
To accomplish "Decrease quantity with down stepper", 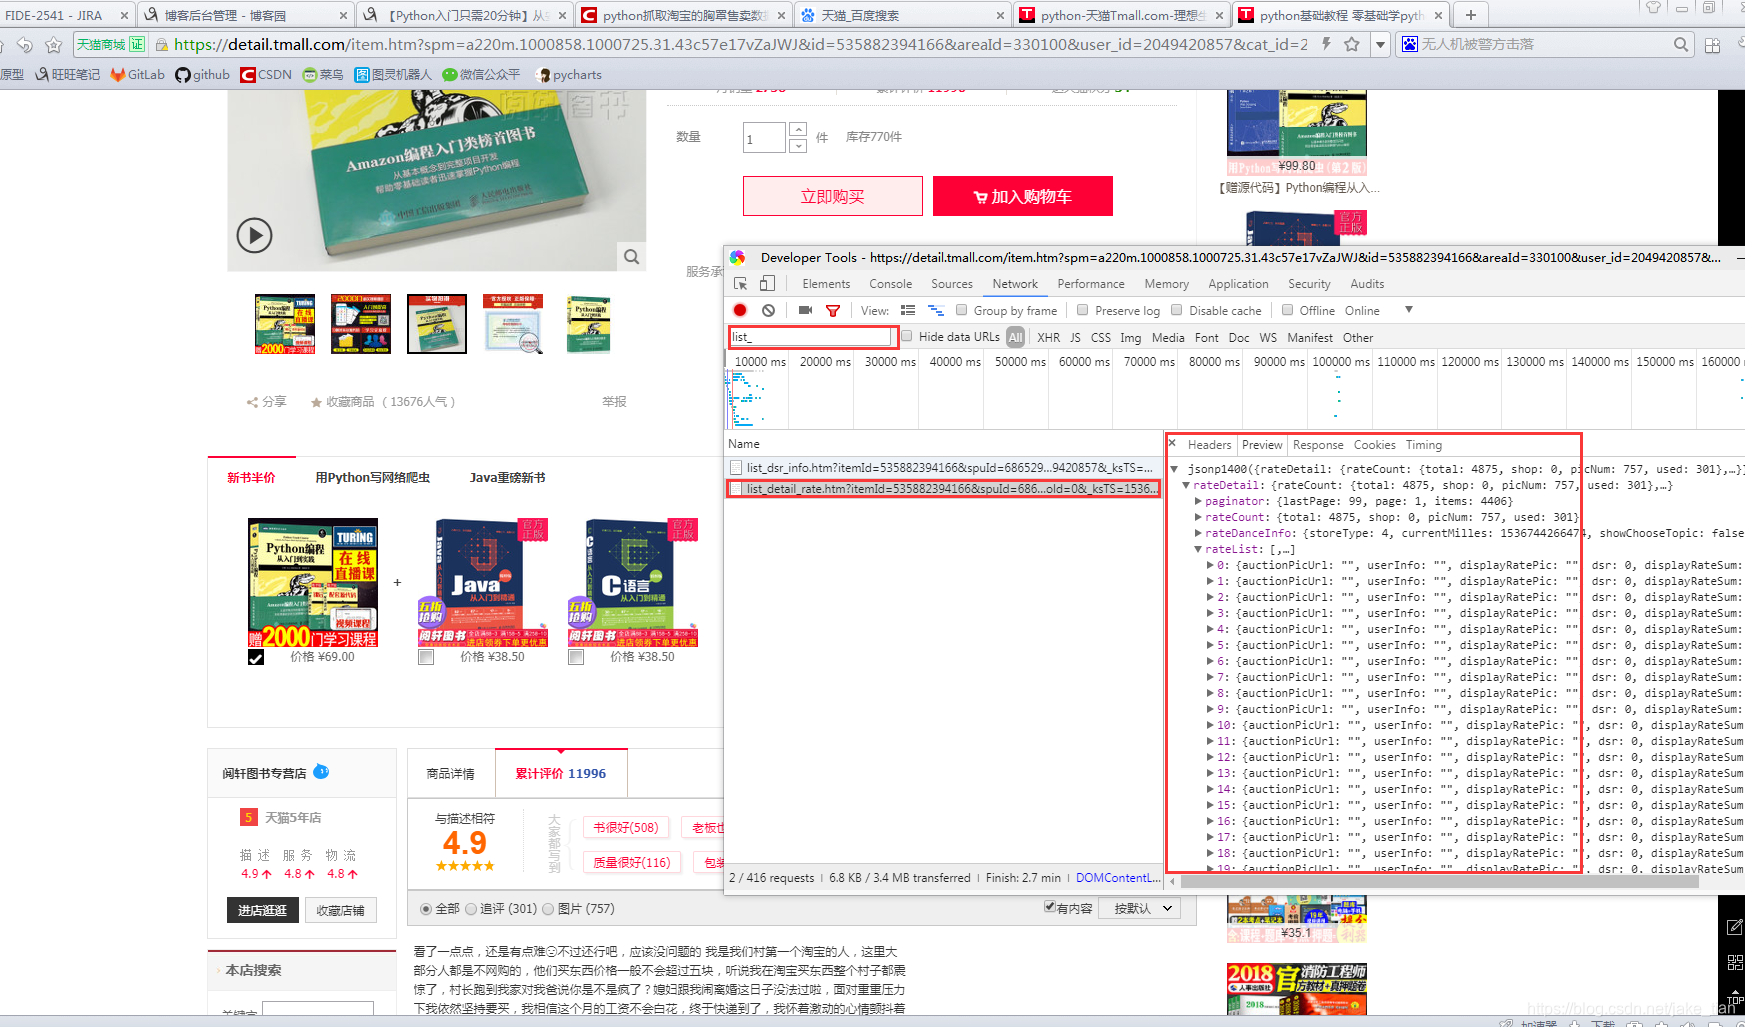I will (798, 146).
